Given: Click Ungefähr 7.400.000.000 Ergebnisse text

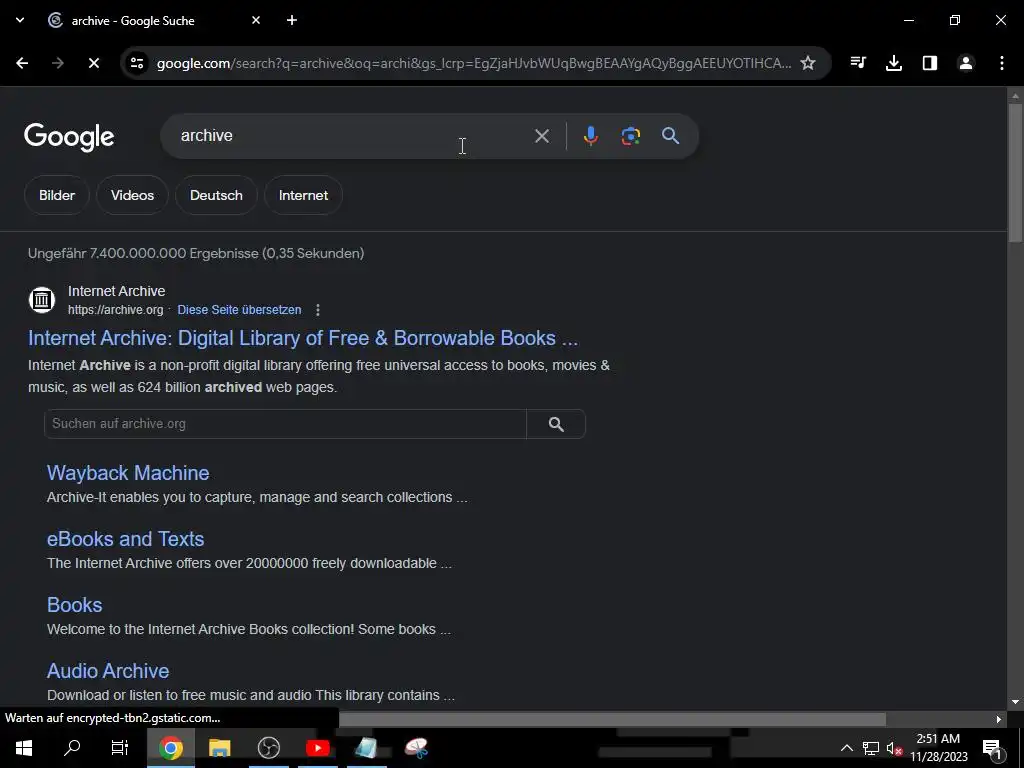Looking at the screenshot, I should pyautogui.click(x=196, y=253).
